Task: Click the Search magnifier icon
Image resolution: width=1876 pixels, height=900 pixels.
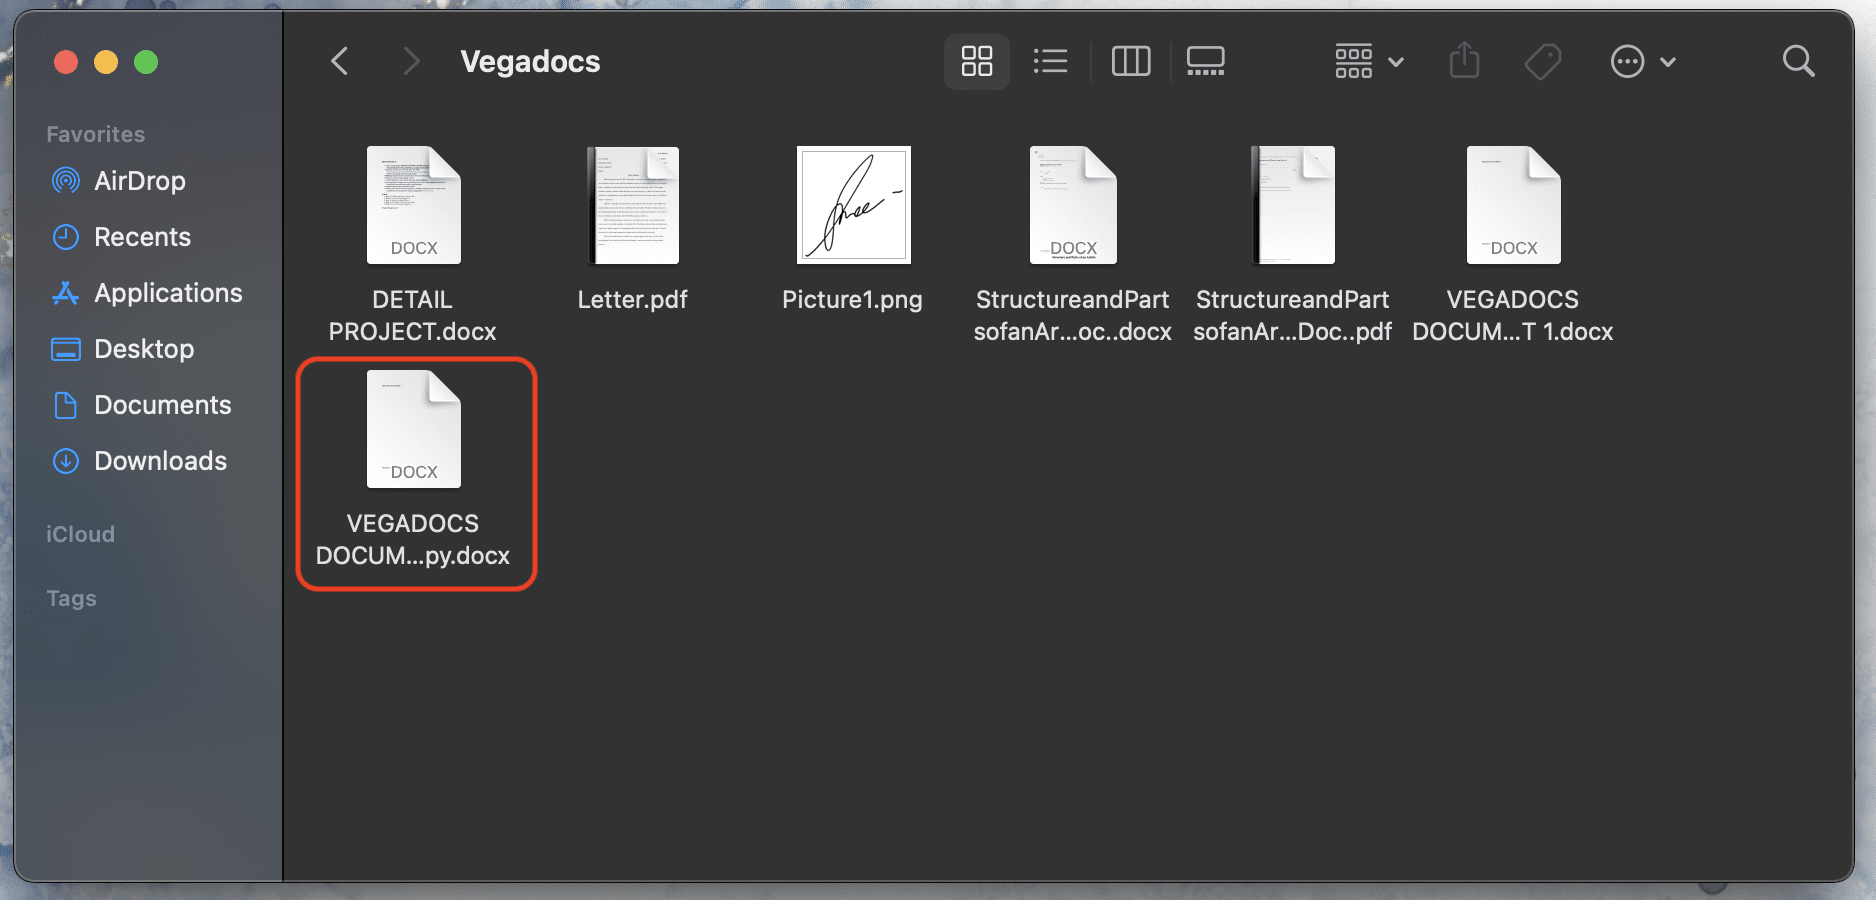Action: pyautogui.click(x=1798, y=62)
